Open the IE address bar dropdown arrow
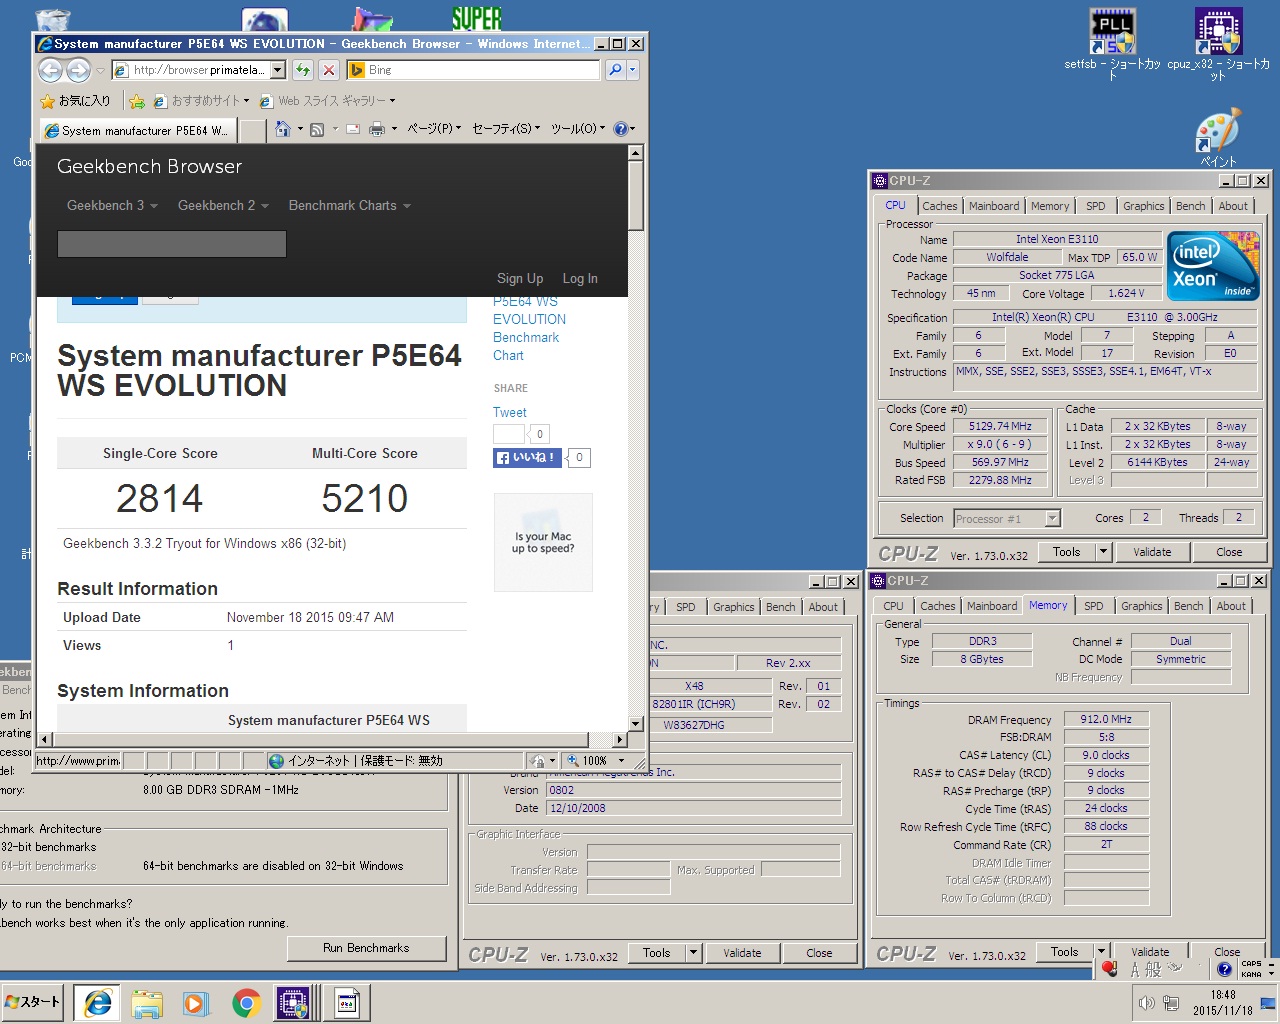 (277, 70)
